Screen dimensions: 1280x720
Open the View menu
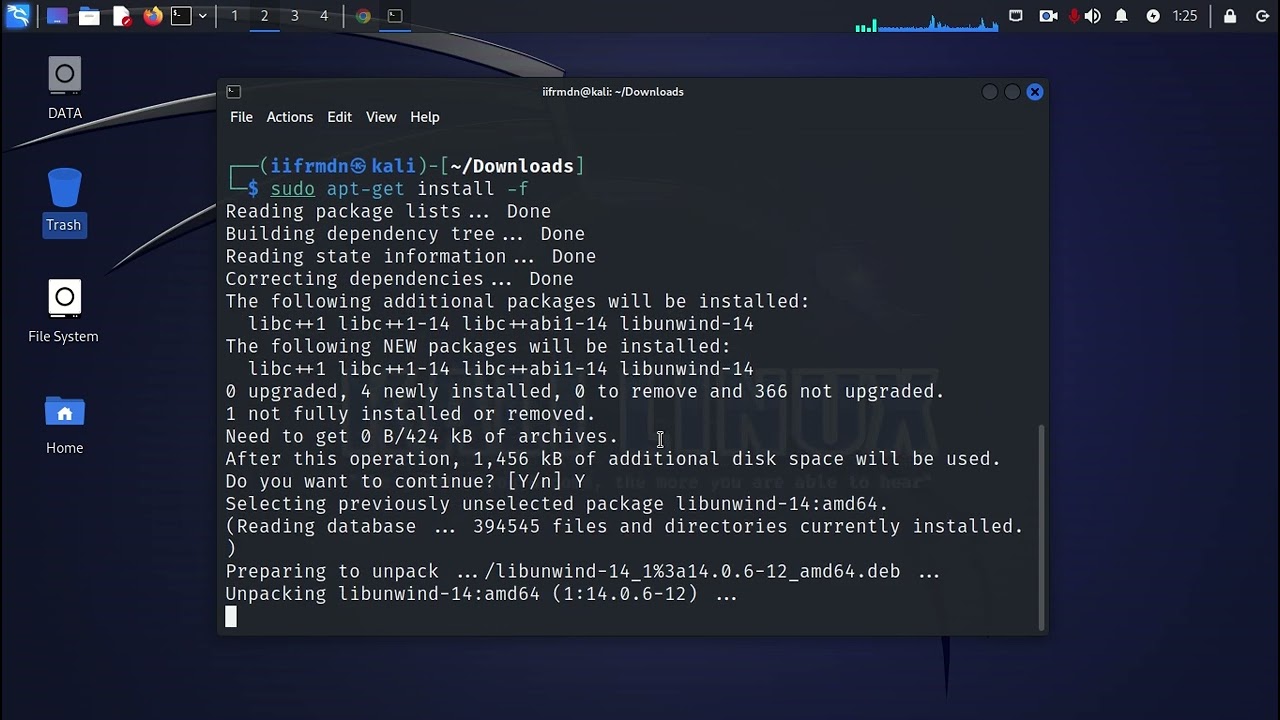381,117
